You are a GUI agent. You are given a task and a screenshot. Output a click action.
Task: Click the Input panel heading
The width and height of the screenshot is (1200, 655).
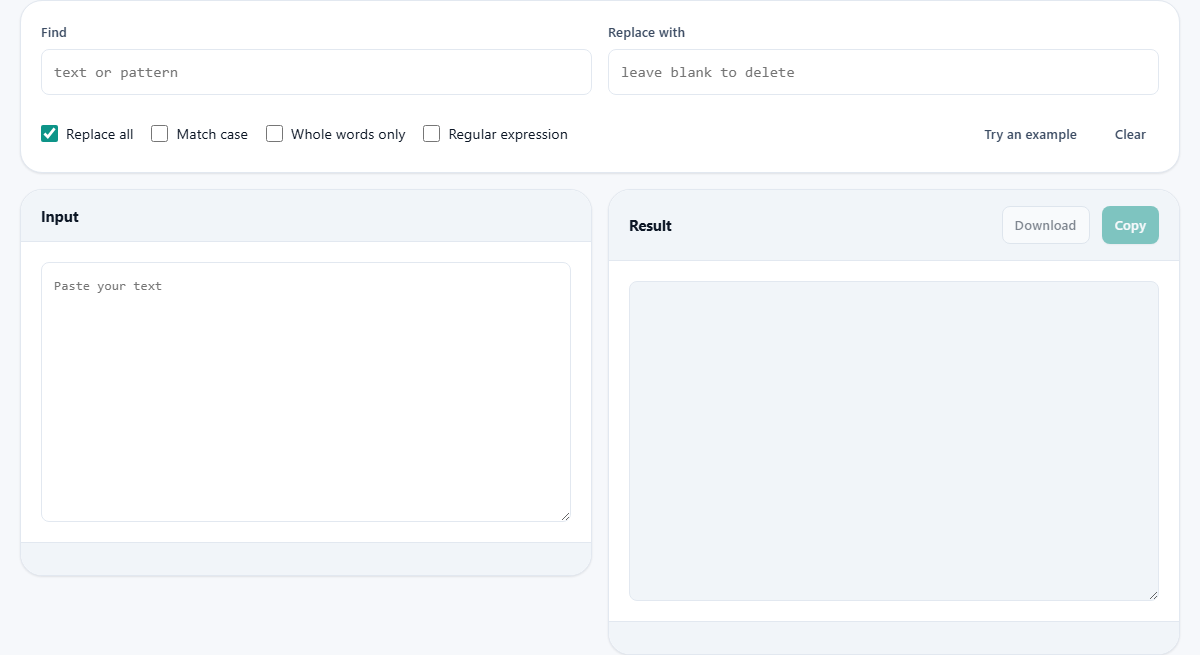click(60, 217)
